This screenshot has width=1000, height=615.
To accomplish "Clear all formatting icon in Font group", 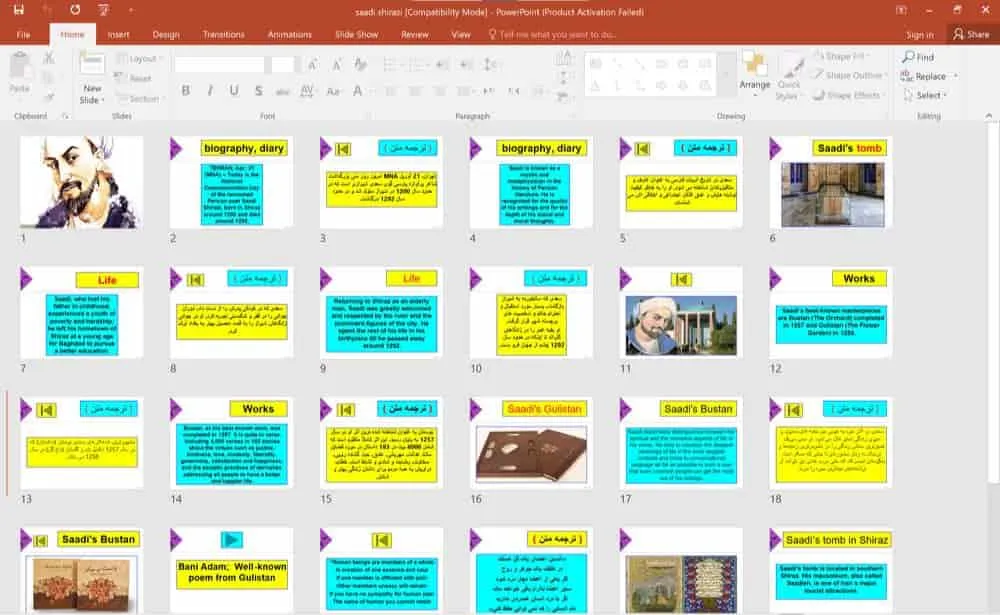I will coord(361,64).
